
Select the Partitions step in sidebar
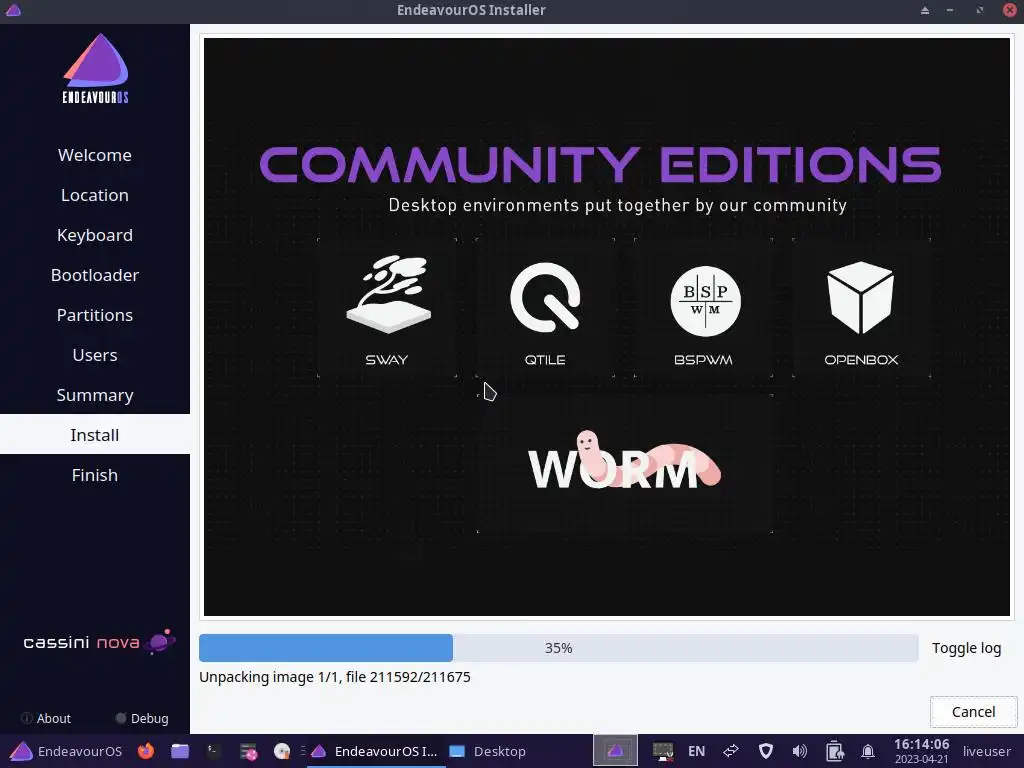pos(95,315)
